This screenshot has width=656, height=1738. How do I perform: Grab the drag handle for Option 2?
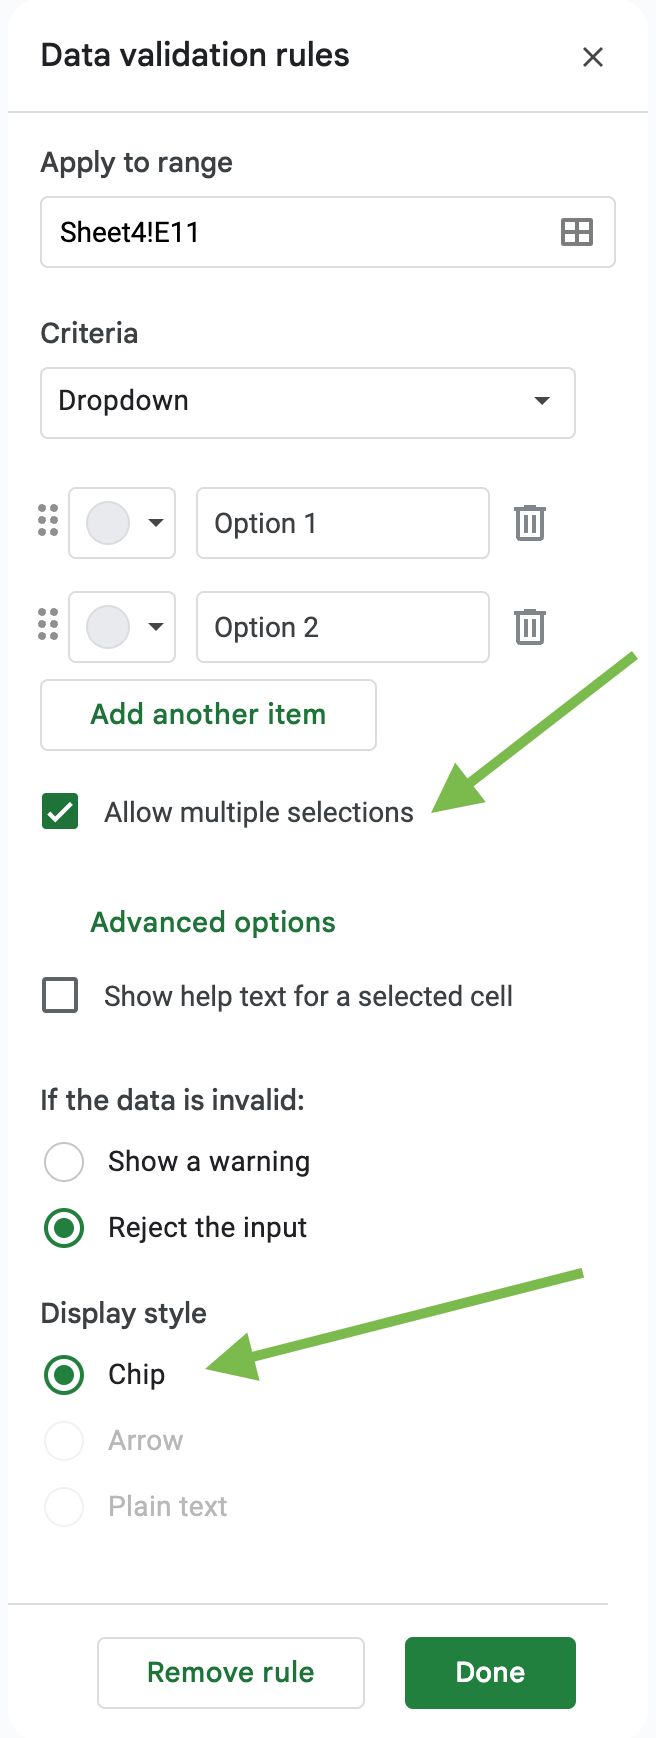[x=48, y=624]
